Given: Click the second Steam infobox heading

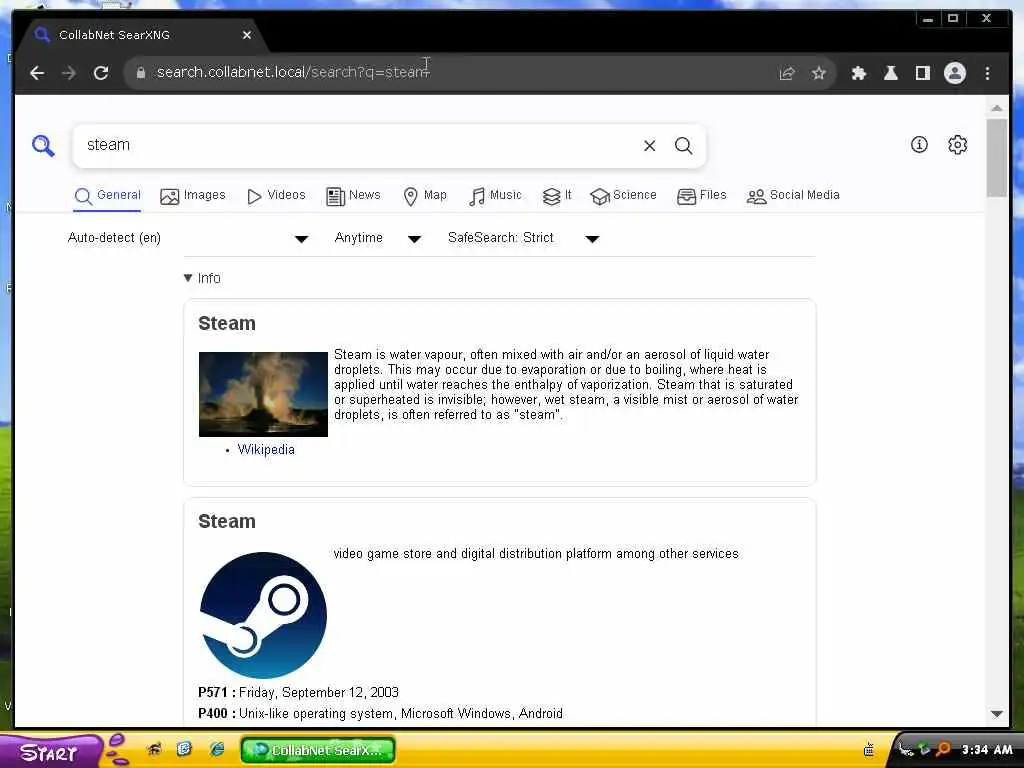Looking at the screenshot, I should tap(227, 522).
